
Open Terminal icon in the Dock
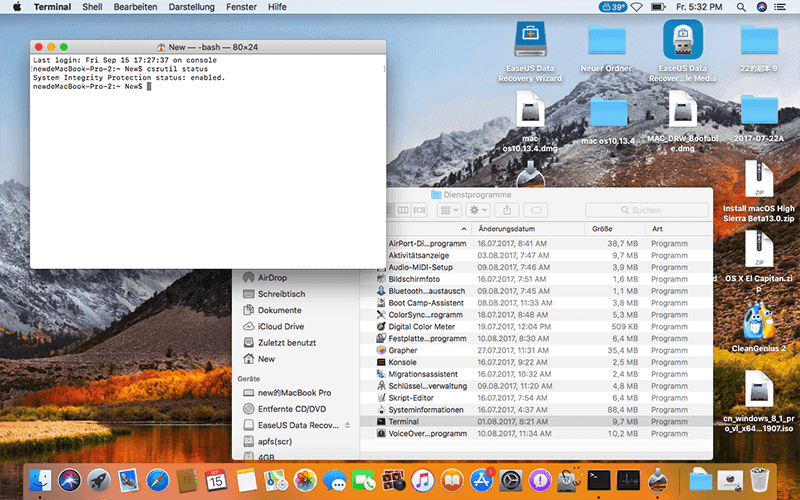[x=598, y=480]
